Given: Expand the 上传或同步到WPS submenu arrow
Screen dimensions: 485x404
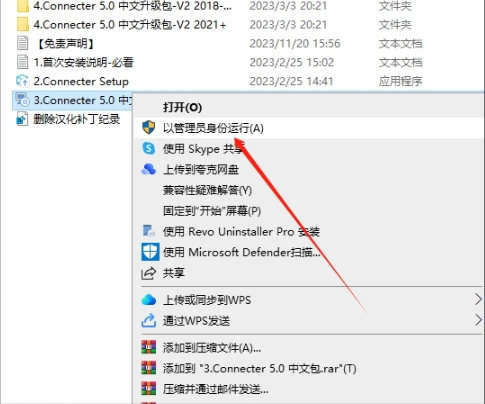Looking at the screenshot, I should tap(478, 300).
